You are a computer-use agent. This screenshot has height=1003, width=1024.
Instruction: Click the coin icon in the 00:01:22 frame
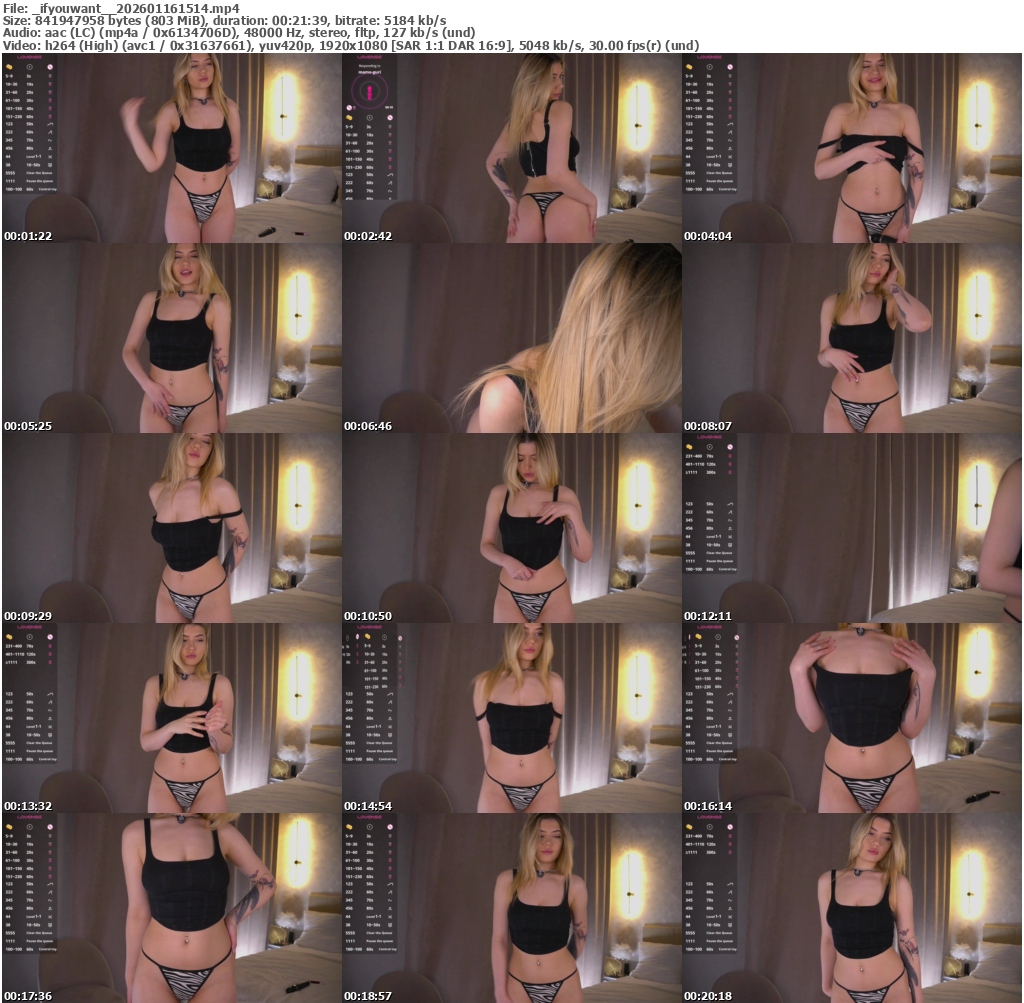9,67
